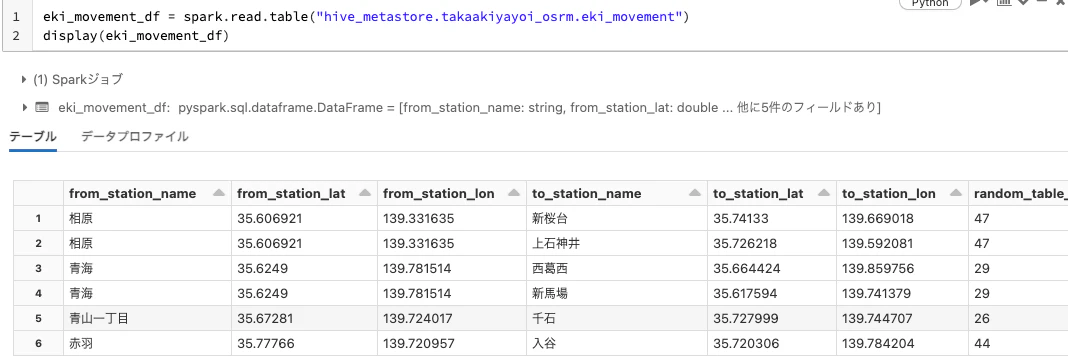This screenshot has width=1068, height=360.
Task: Select row number 2 in table
Action: click(x=39, y=244)
